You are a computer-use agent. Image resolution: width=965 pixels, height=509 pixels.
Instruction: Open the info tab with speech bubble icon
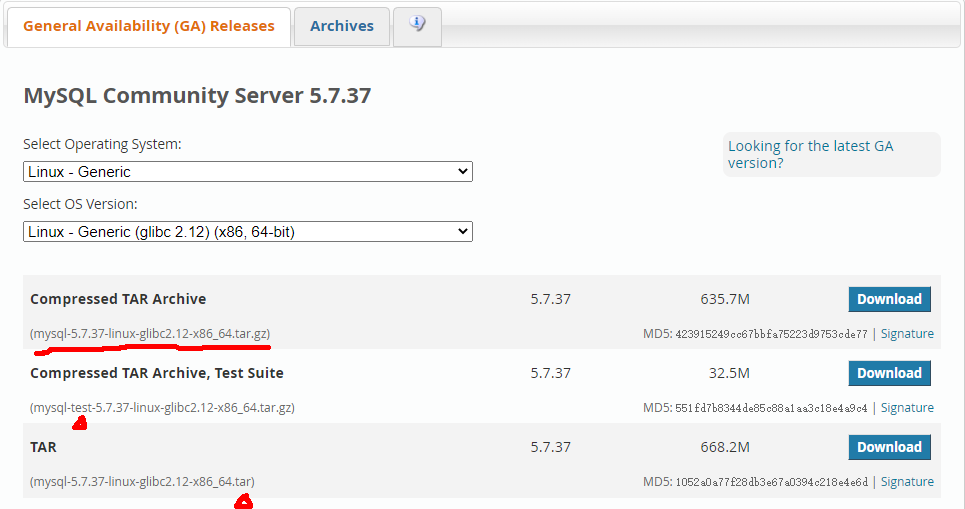pos(417,26)
